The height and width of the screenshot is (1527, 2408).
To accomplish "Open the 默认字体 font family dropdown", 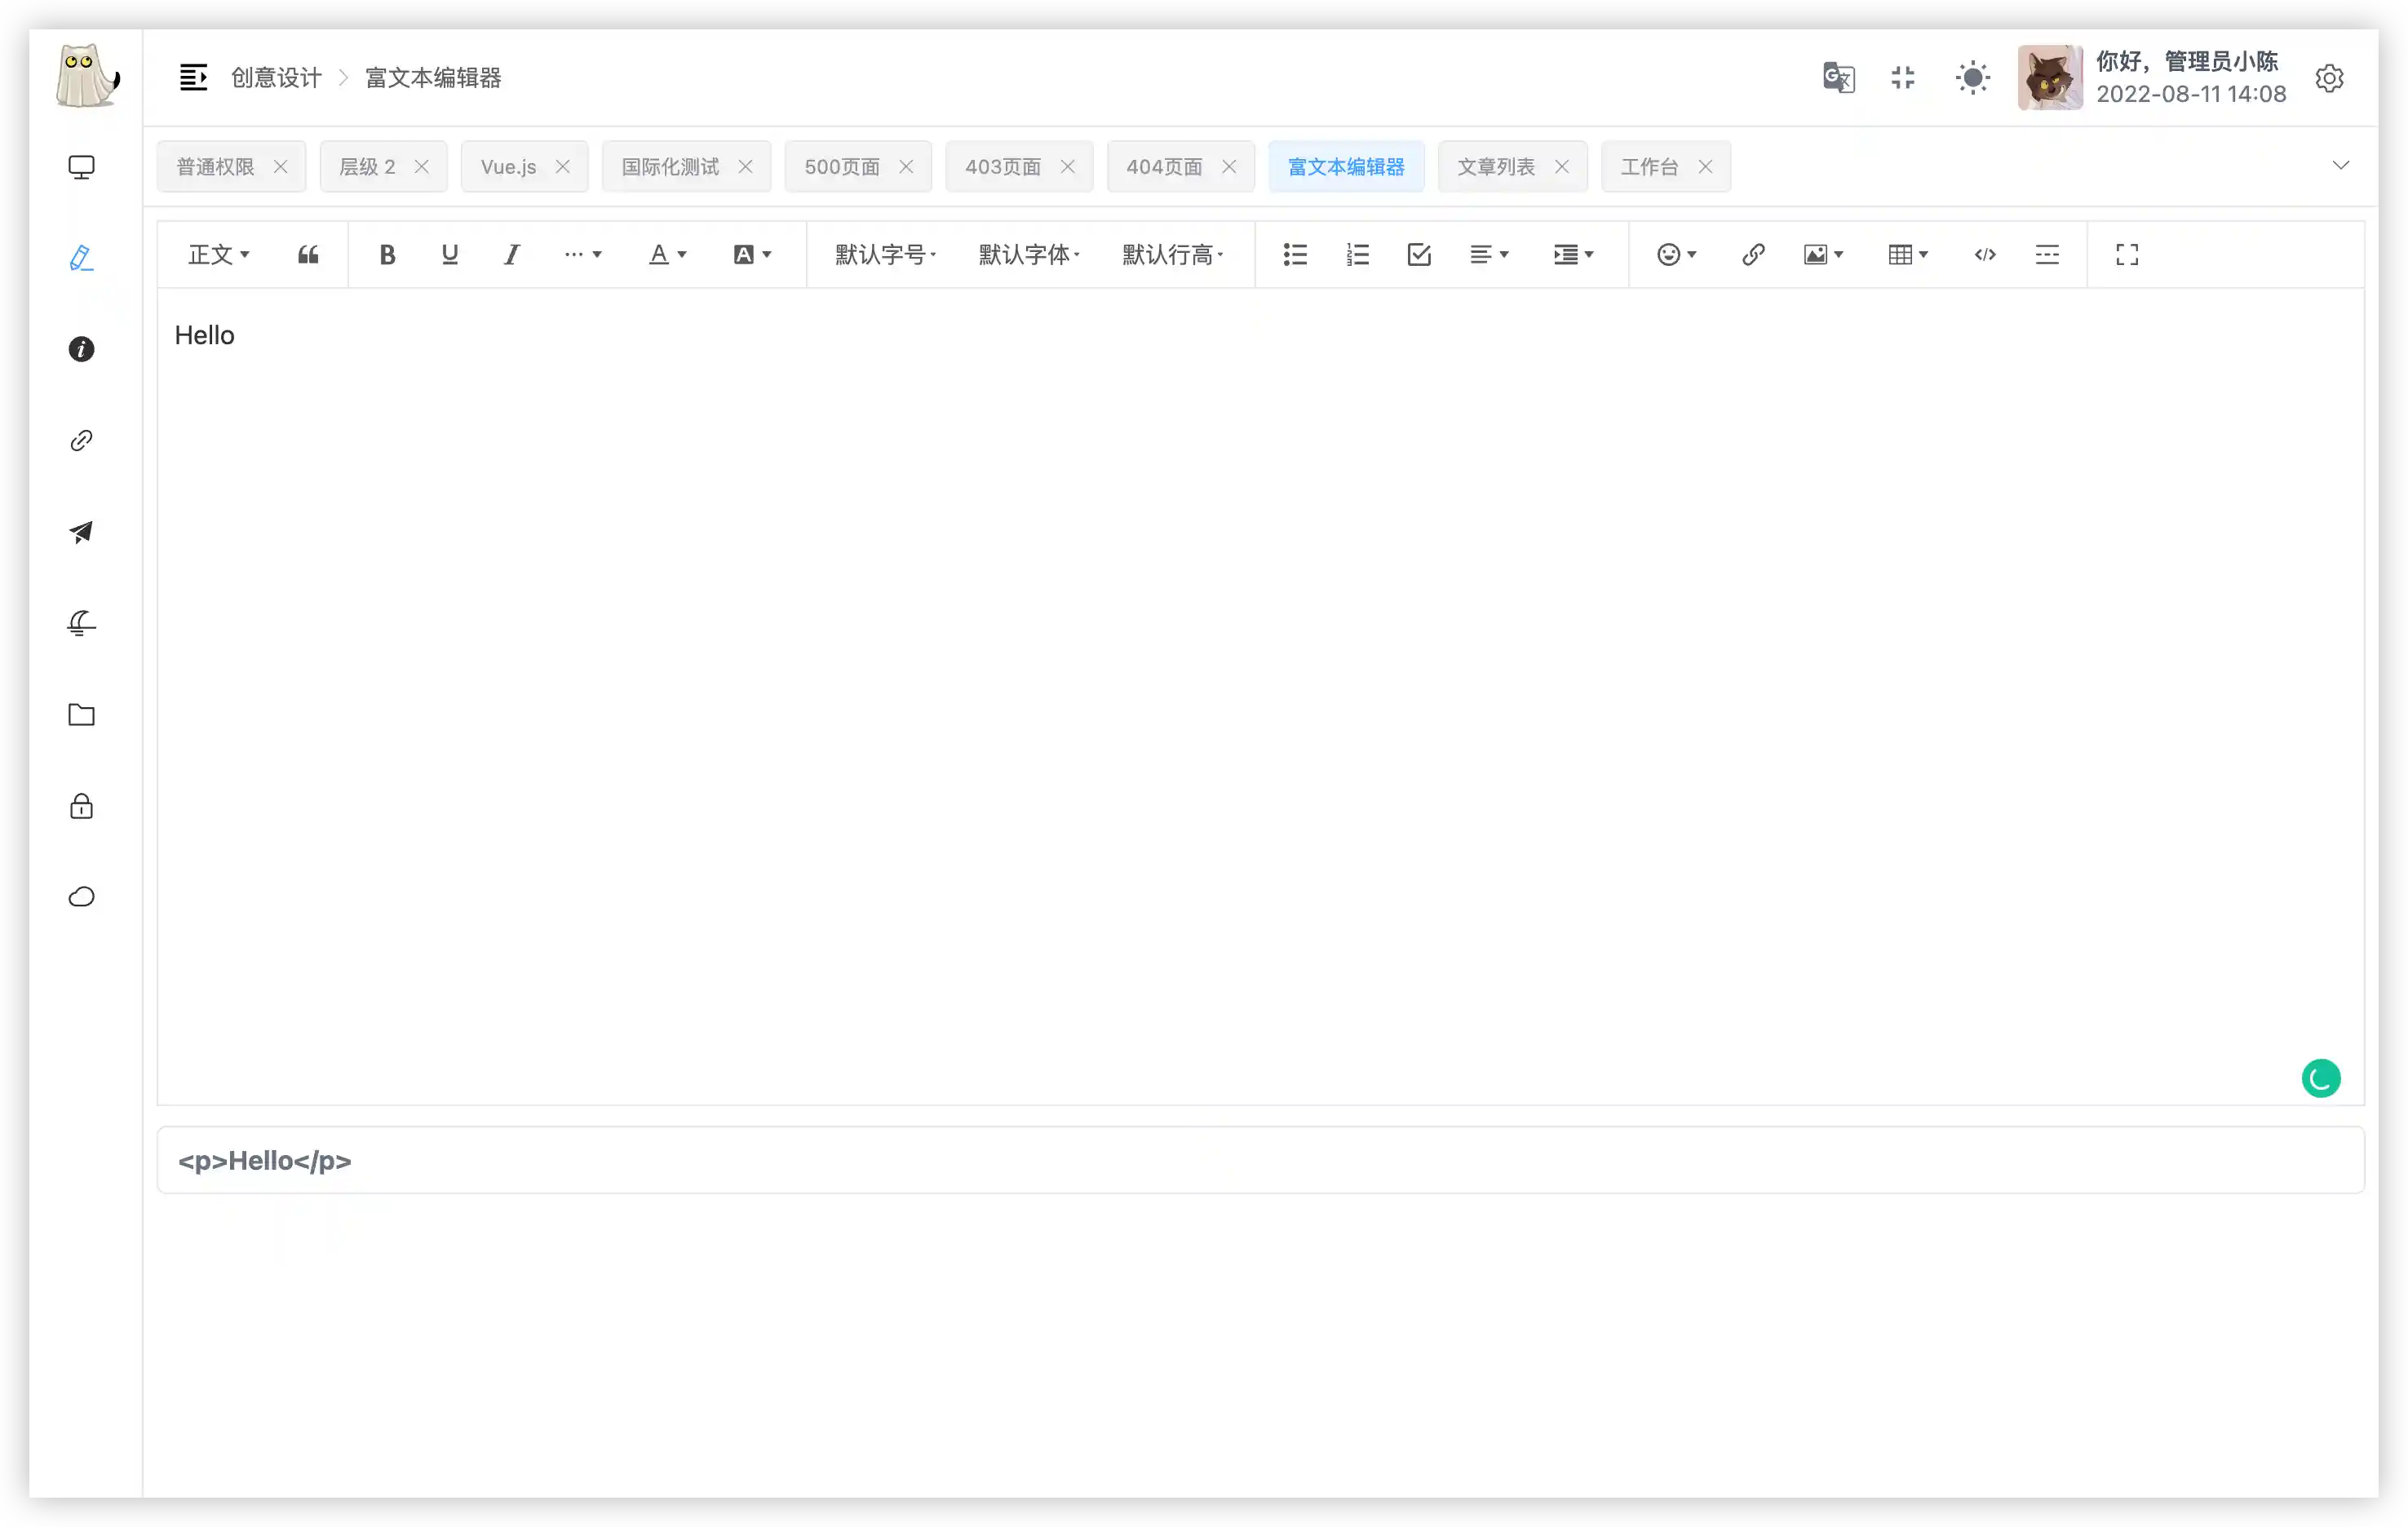I will click(x=1028, y=254).
